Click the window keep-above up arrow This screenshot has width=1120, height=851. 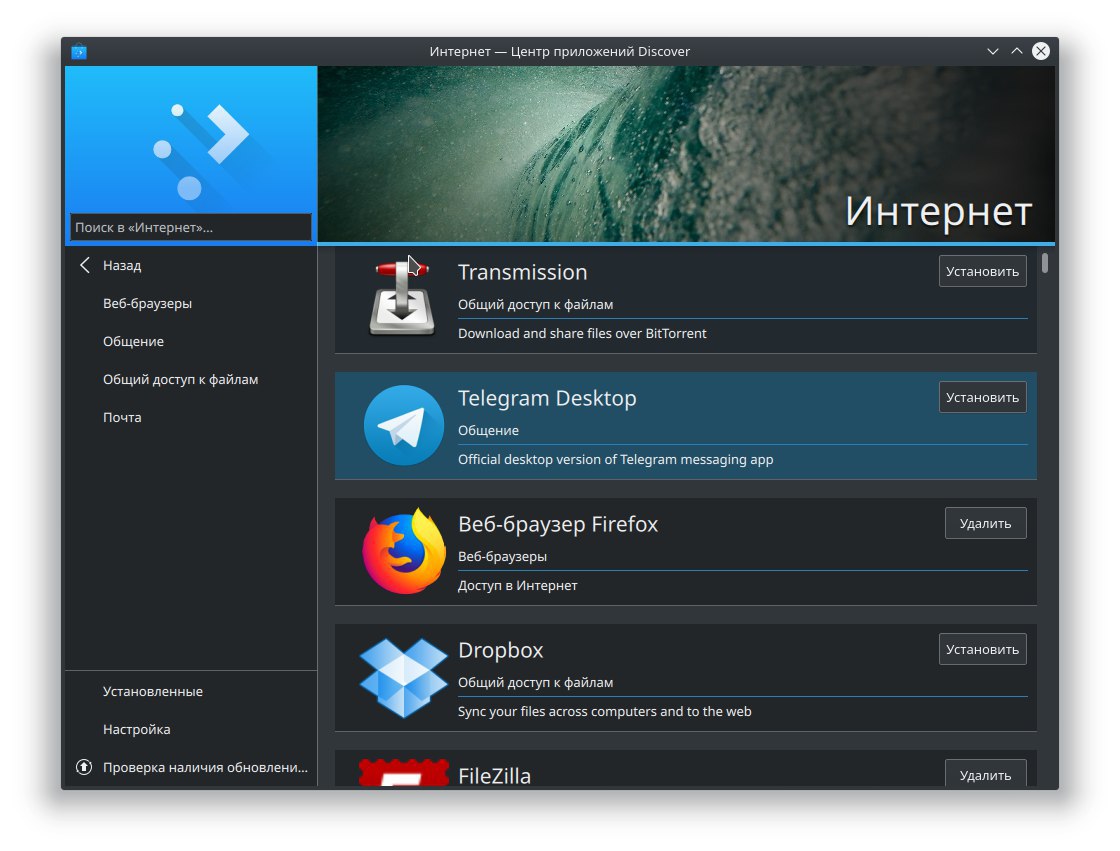1016,51
